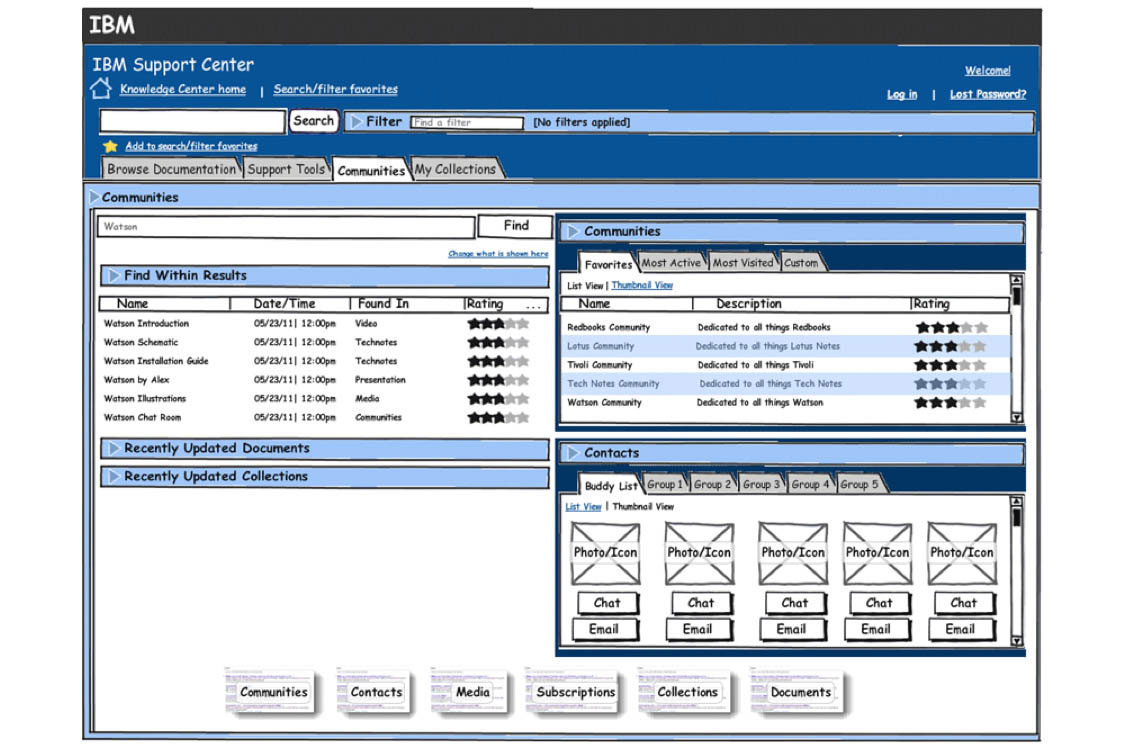The width and height of the screenshot is (1125, 750).
Task: Click the home icon beside Knowledge Center home
Action: [x=100, y=89]
